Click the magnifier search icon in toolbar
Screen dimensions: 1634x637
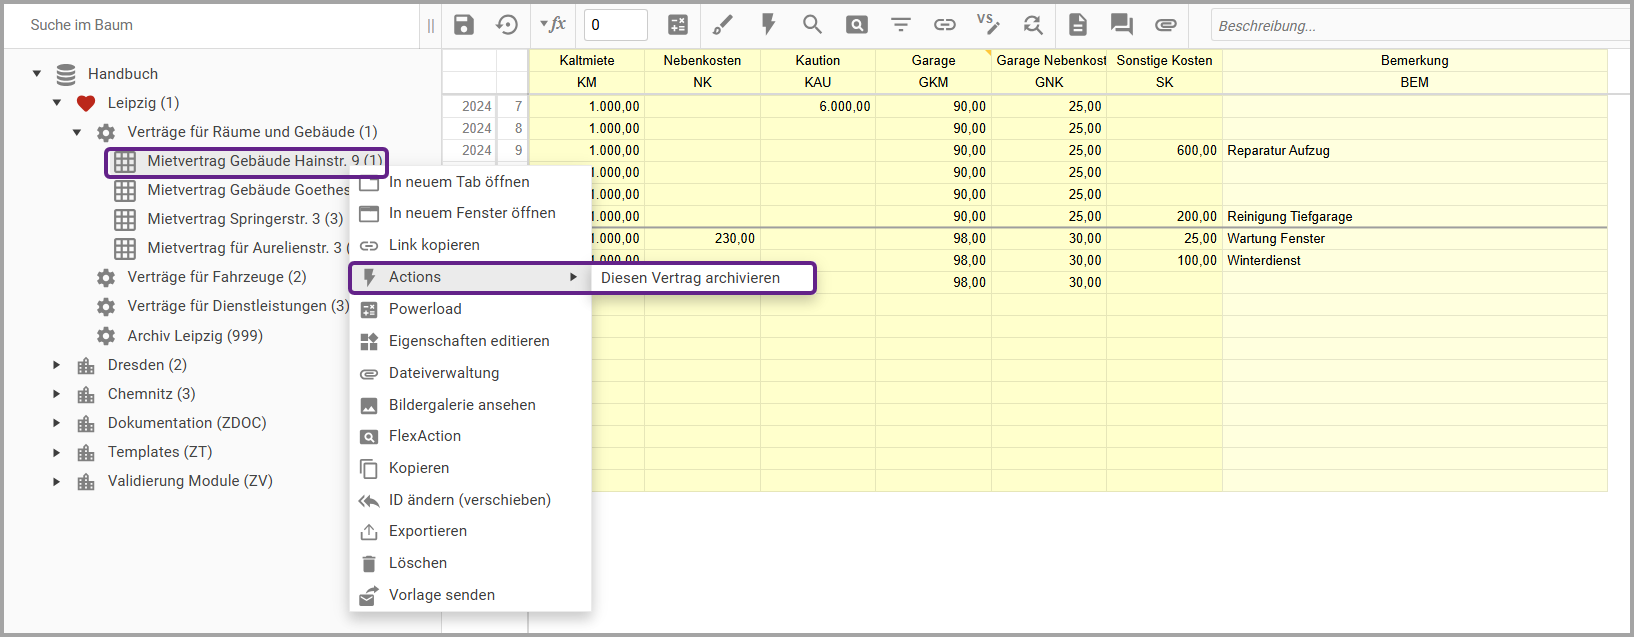tap(812, 25)
